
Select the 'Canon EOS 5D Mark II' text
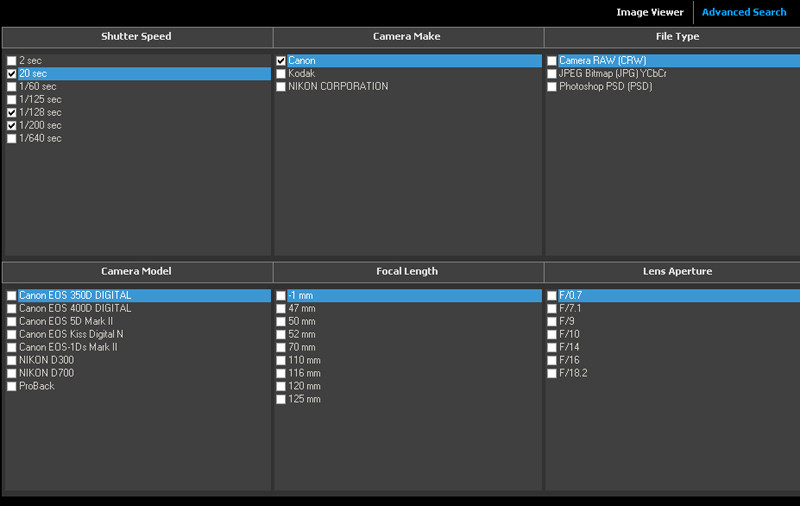pos(66,321)
